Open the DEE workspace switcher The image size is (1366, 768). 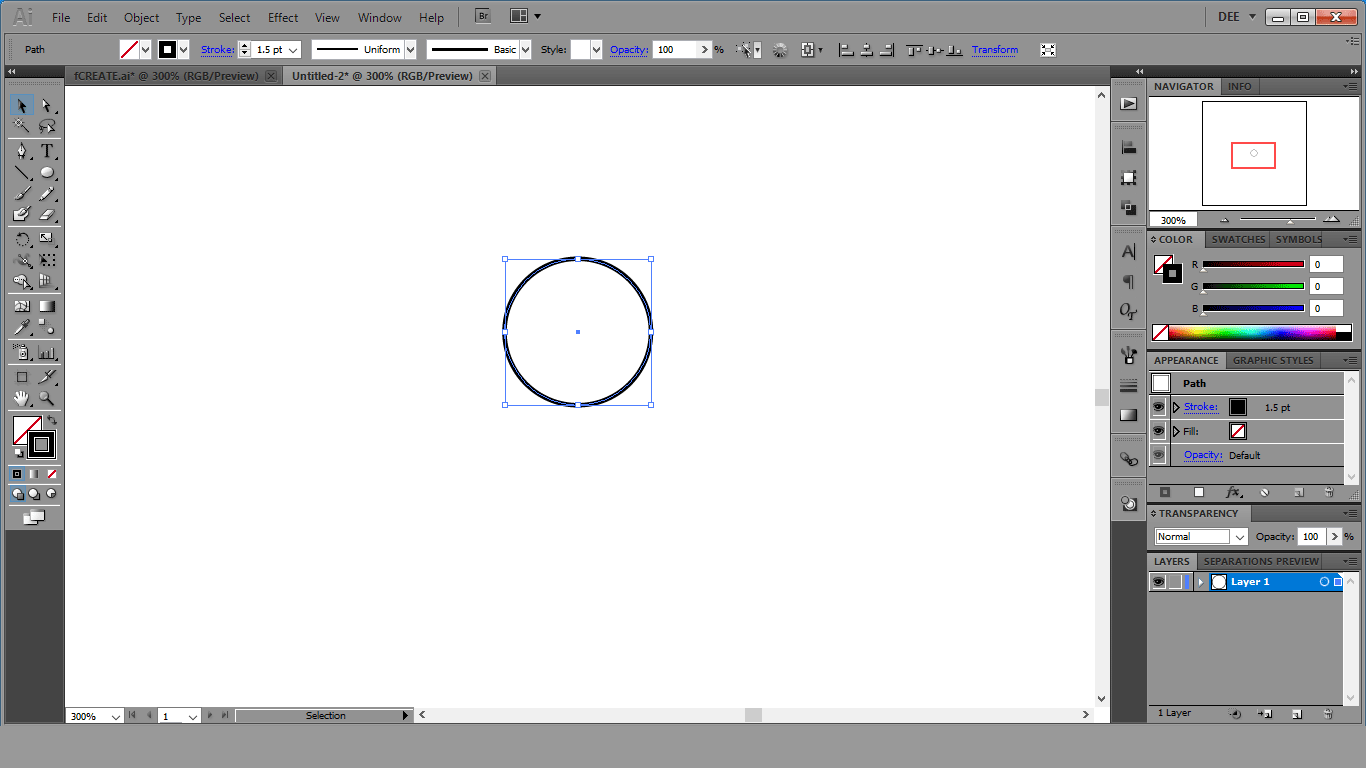[x=1237, y=17]
